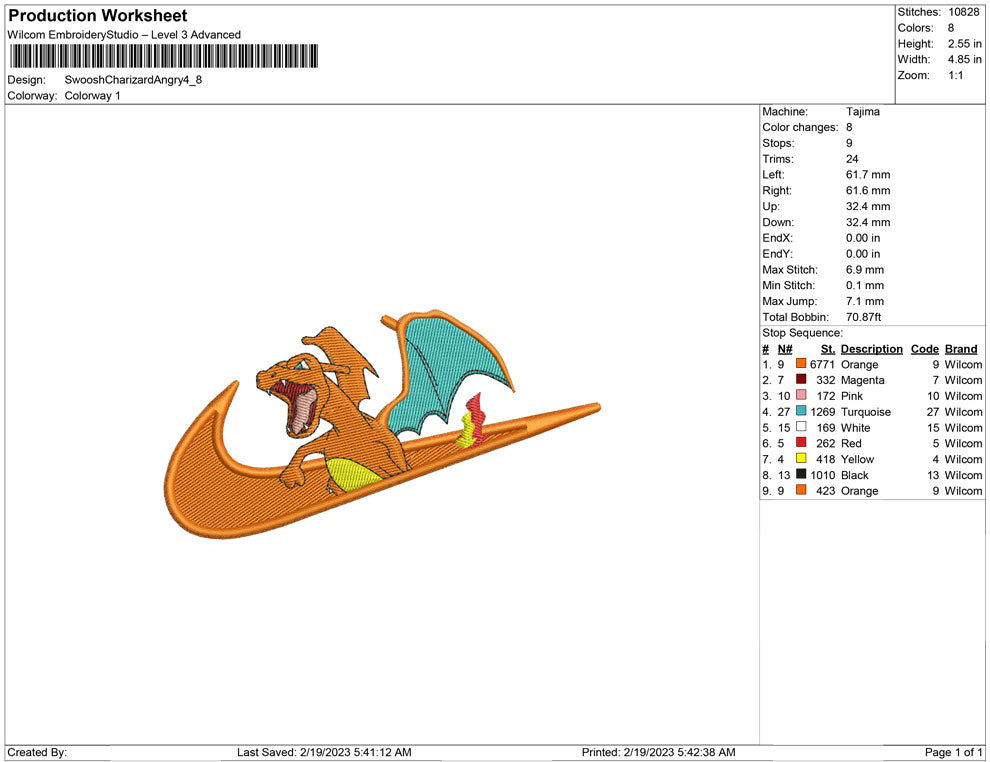Click the Page 1 of 1 footer text
The width and height of the screenshot is (990, 762).
[954, 752]
